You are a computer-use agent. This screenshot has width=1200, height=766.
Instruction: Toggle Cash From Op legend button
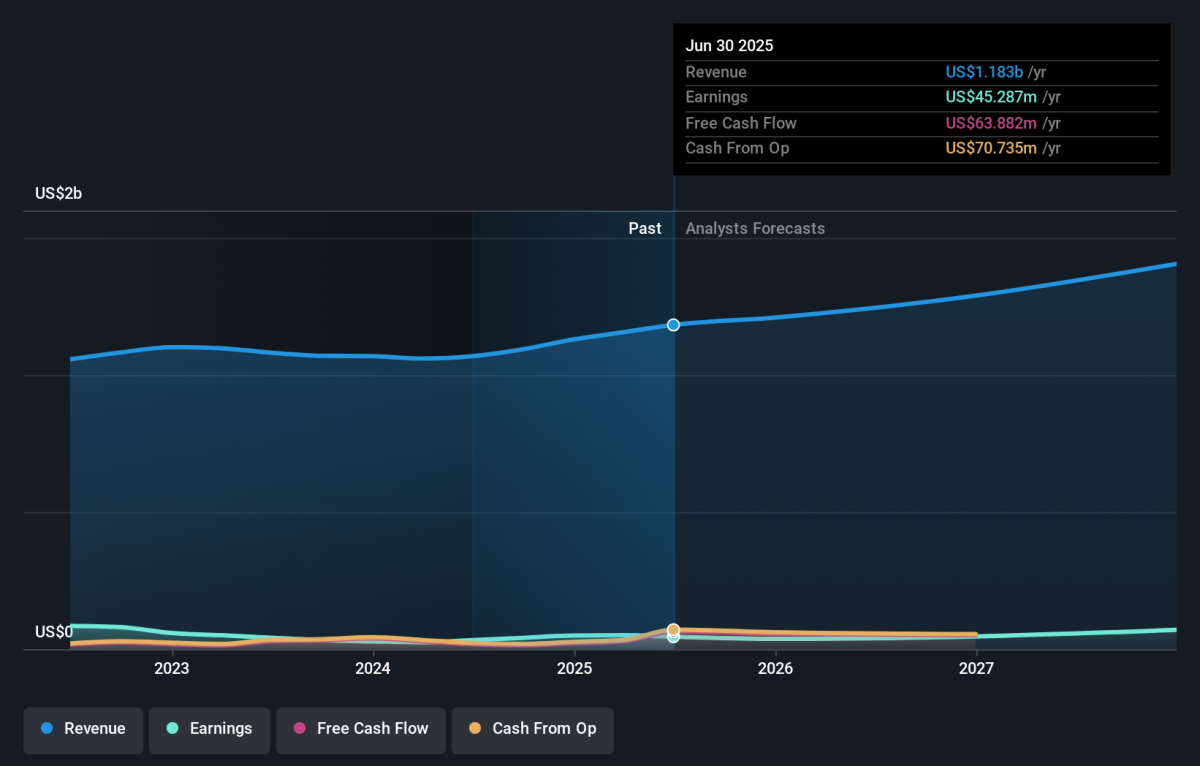[532, 729]
